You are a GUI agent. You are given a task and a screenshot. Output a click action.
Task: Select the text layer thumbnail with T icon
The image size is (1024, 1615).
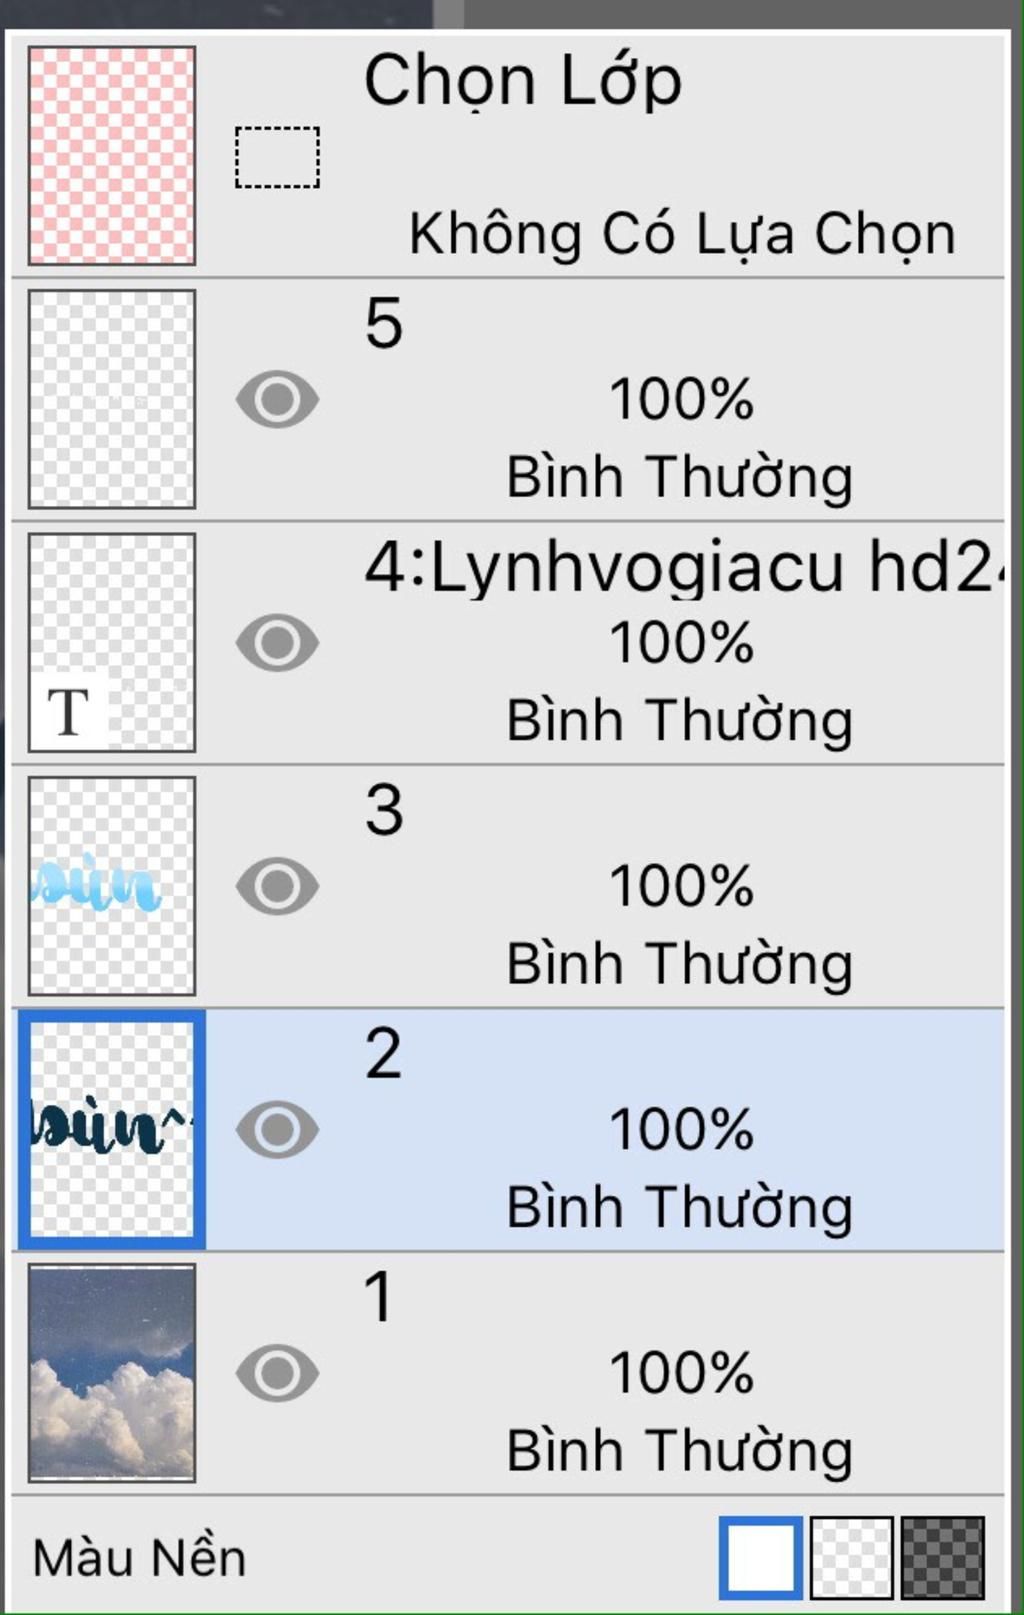(112, 642)
